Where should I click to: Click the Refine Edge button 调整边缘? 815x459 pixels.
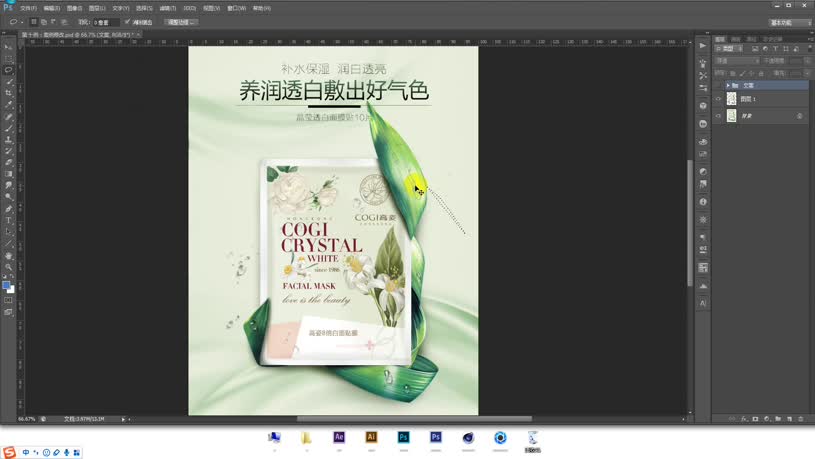coord(181,22)
